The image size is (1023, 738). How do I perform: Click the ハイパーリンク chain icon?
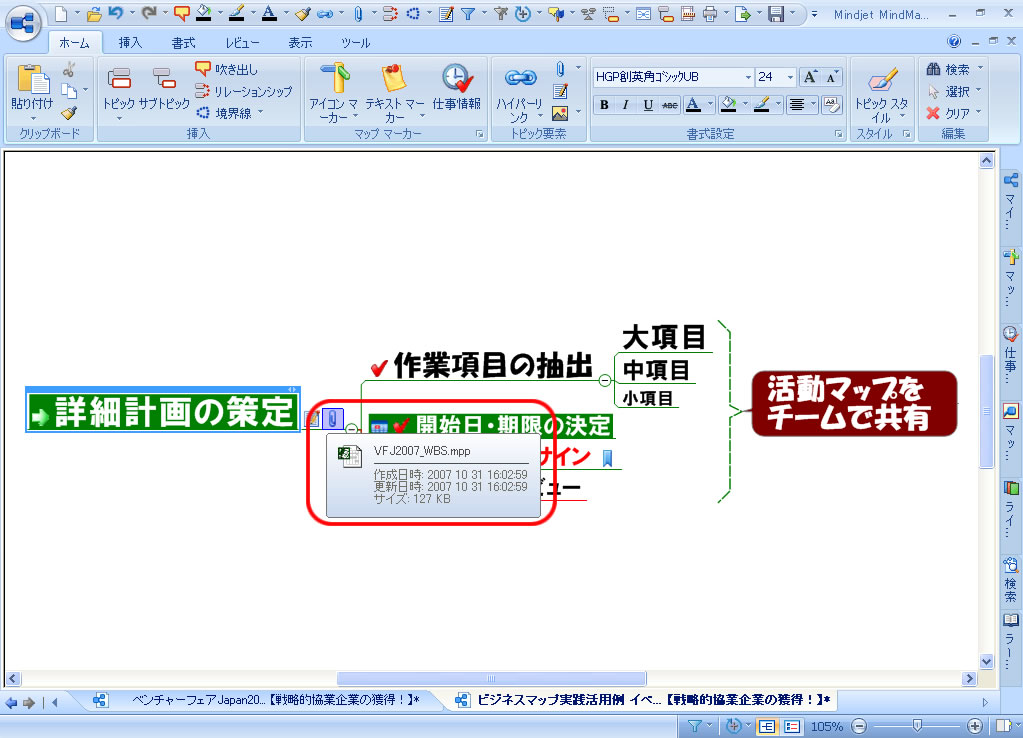click(x=519, y=78)
